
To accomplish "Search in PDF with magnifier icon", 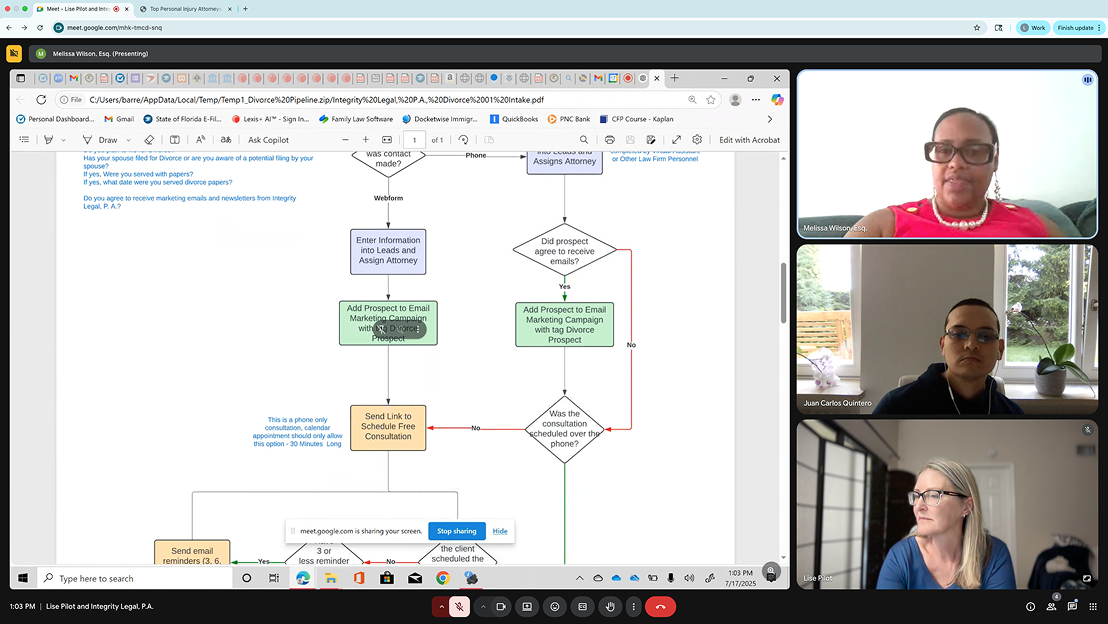I will click(584, 140).
